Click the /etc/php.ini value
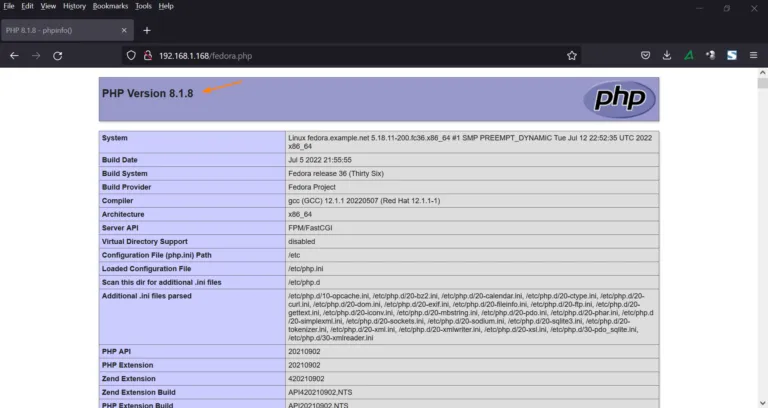This screenshot has width=768, height=408. [x=306, y=269]
